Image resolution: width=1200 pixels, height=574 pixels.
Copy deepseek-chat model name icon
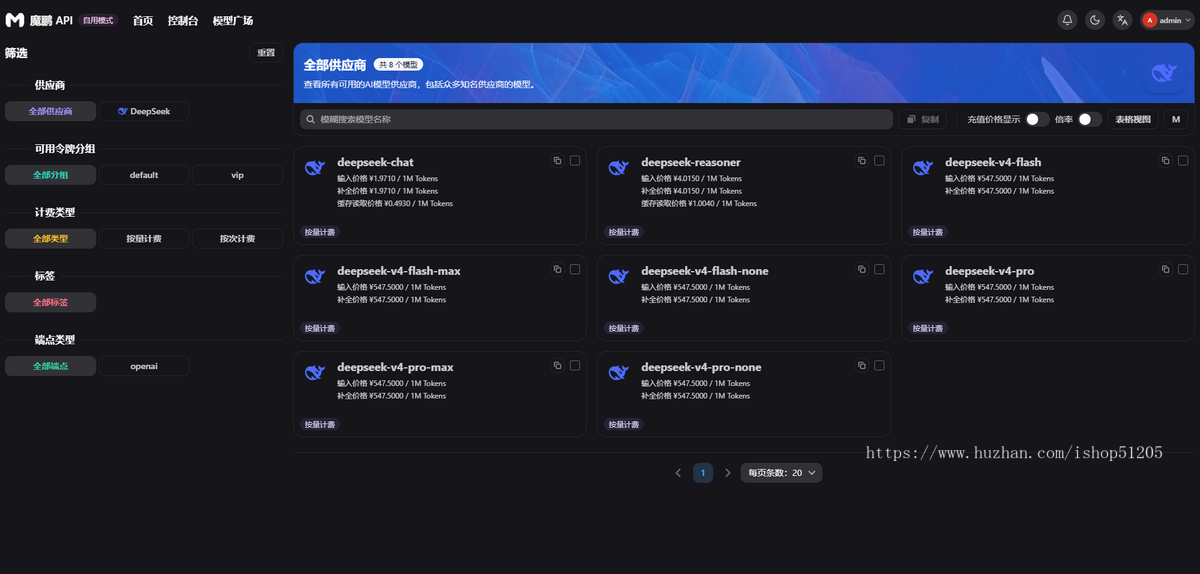pos(558,161)
